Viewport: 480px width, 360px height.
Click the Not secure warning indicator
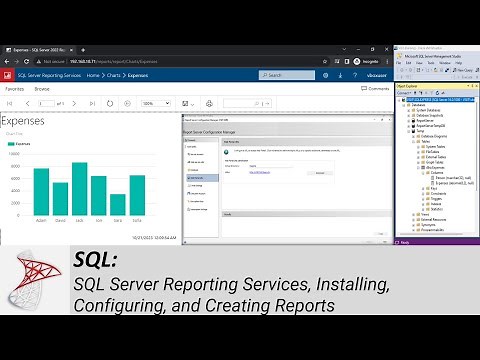[x=50, y=61]
